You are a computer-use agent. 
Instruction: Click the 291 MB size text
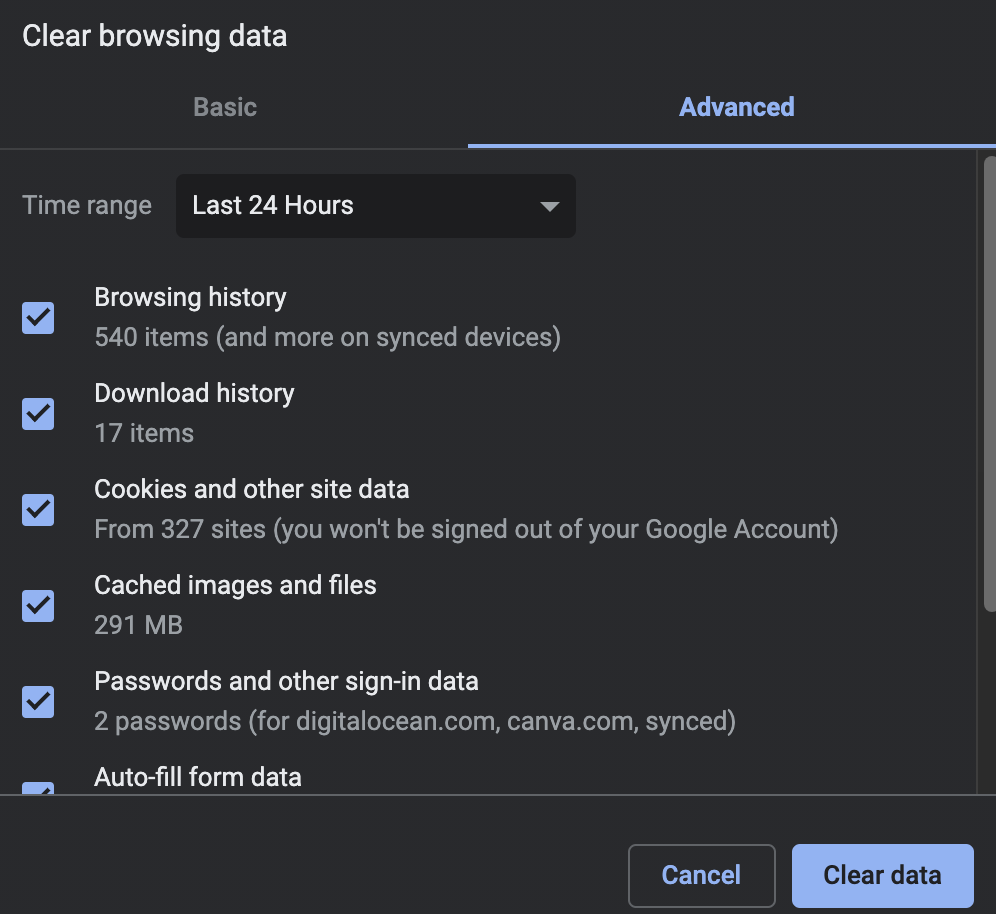[x=138, y=625]
